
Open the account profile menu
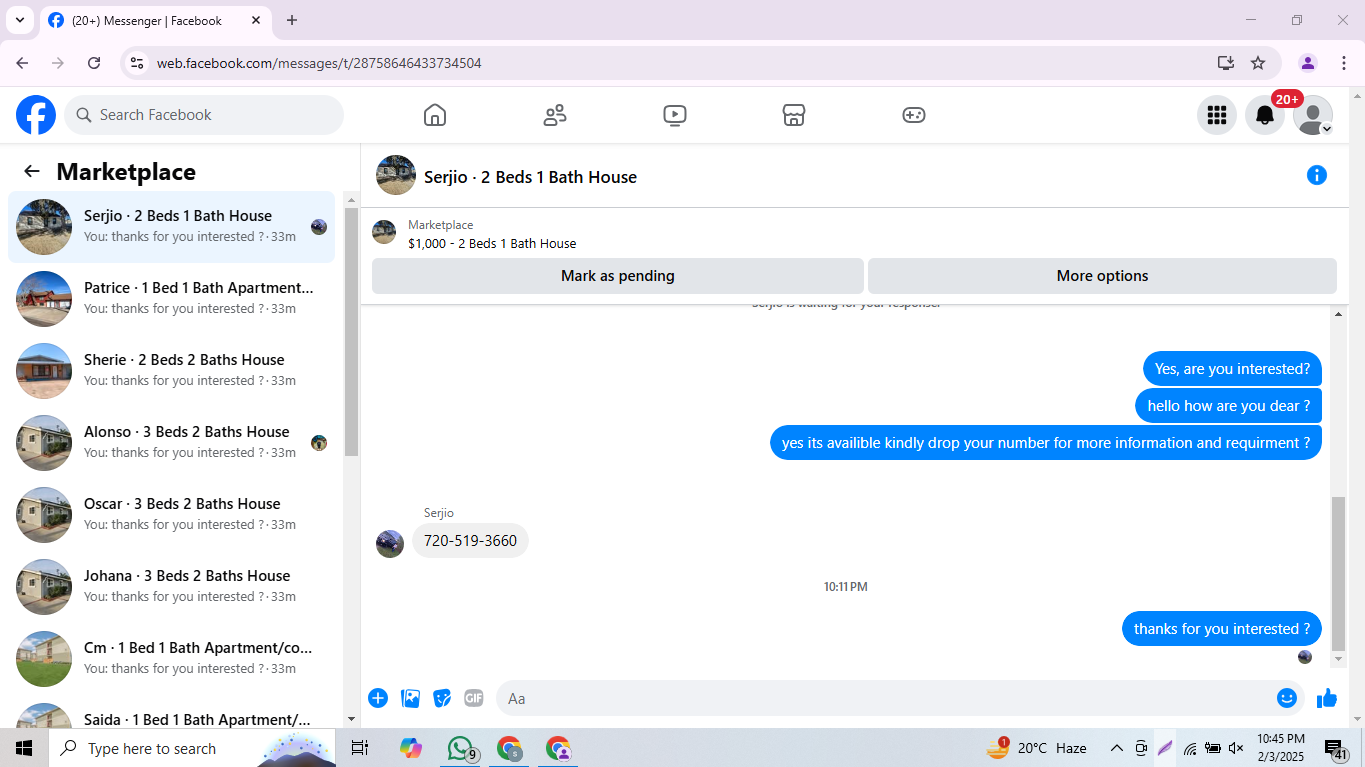click(1313, 115)
